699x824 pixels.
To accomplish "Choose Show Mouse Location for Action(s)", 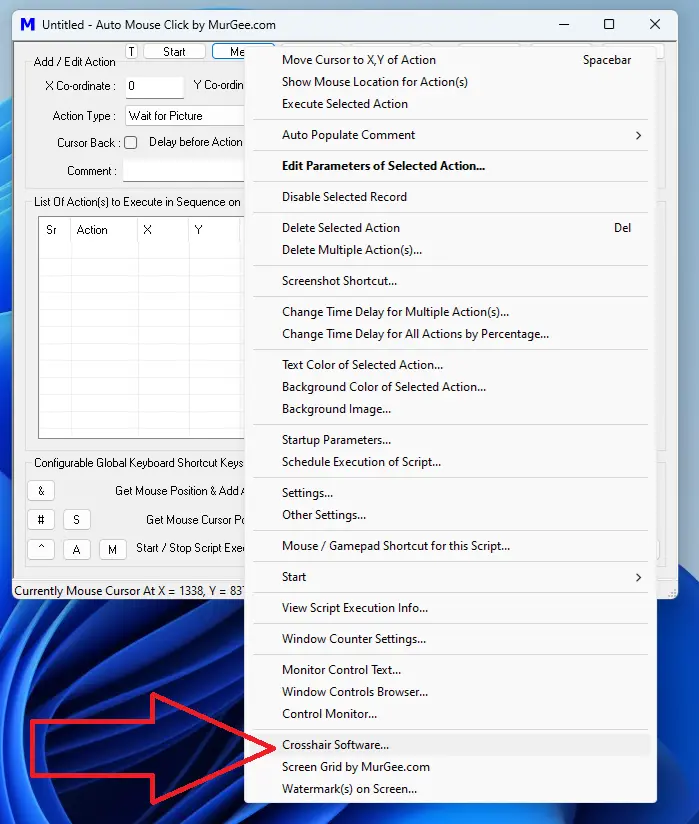I will [451, 82].
